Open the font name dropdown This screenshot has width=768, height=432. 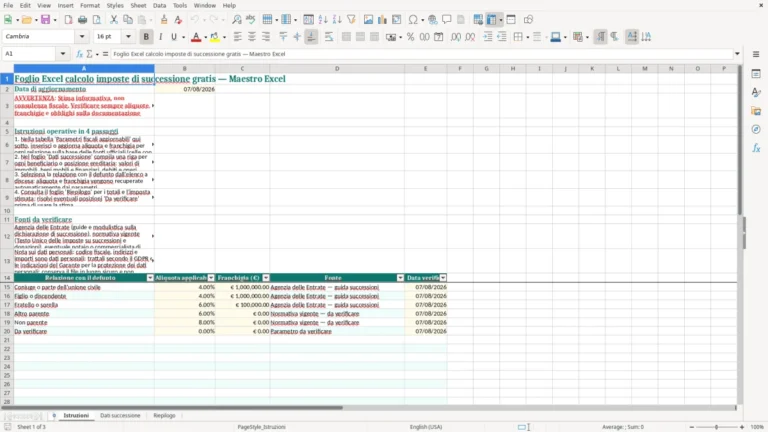point(82,36)
